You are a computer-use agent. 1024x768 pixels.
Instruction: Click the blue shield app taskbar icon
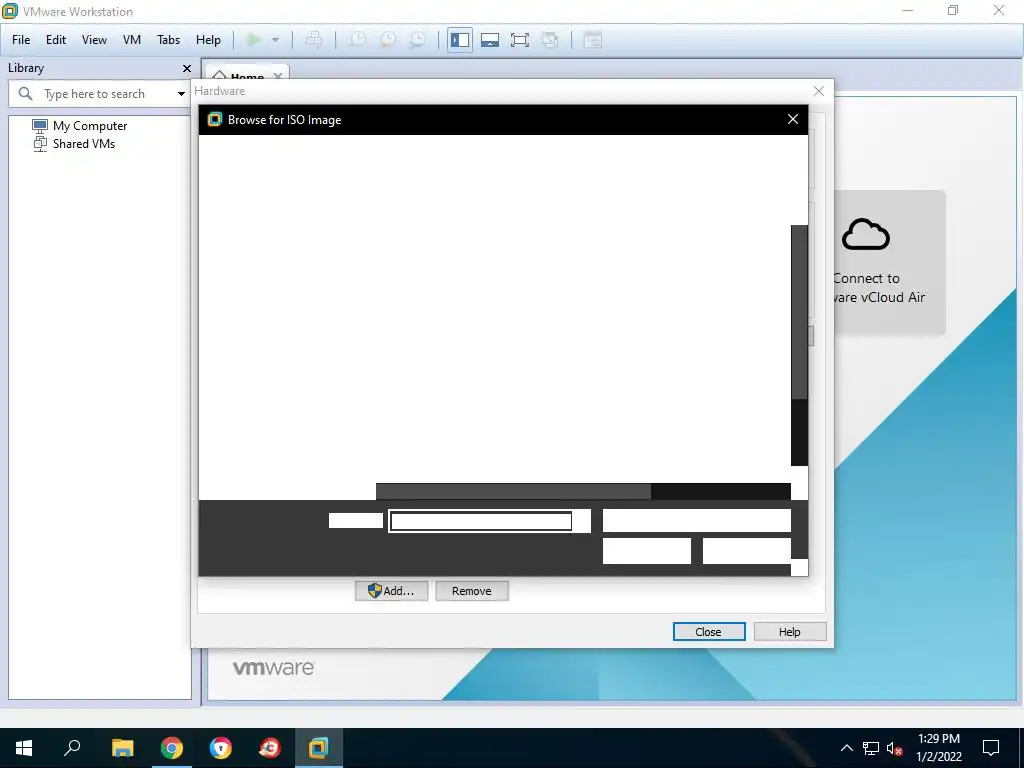pyautogui.click(x=221, y=748)
